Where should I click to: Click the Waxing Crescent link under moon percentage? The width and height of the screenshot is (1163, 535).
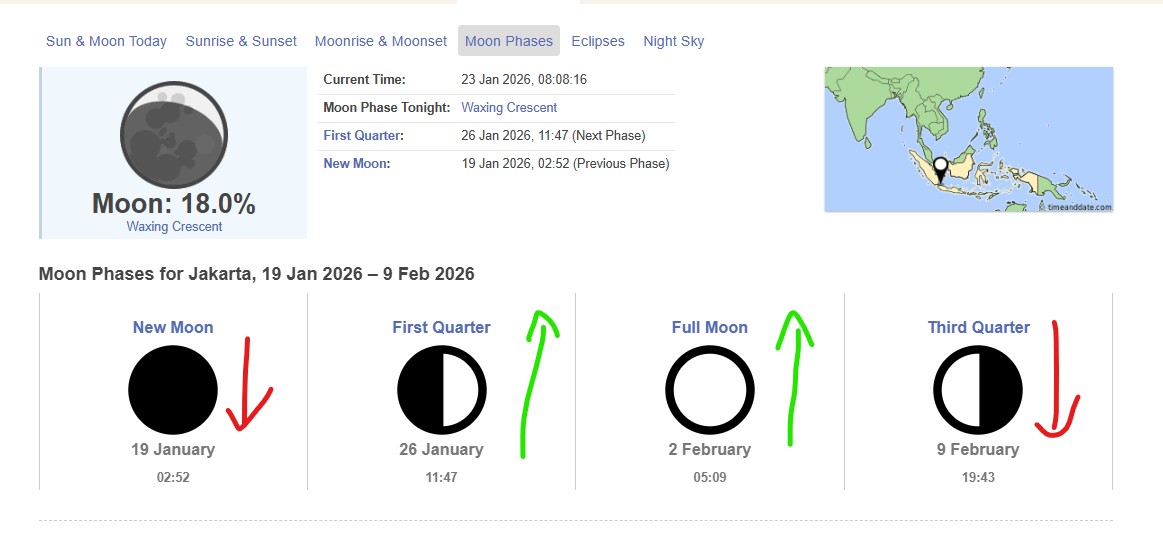click(174, 227)
